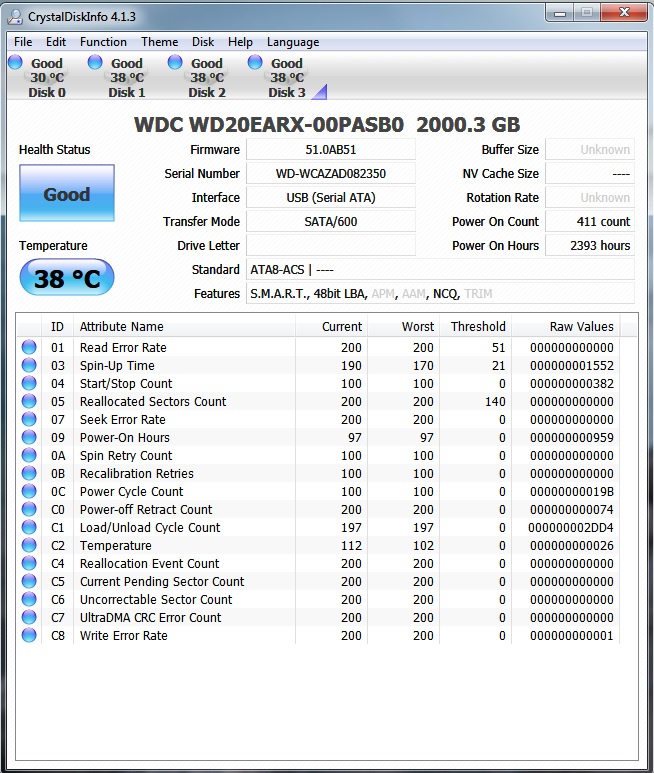This screenshot has width=654, height=773.
Task: Click the Serial Number field
Action: (x=331, y=174)
